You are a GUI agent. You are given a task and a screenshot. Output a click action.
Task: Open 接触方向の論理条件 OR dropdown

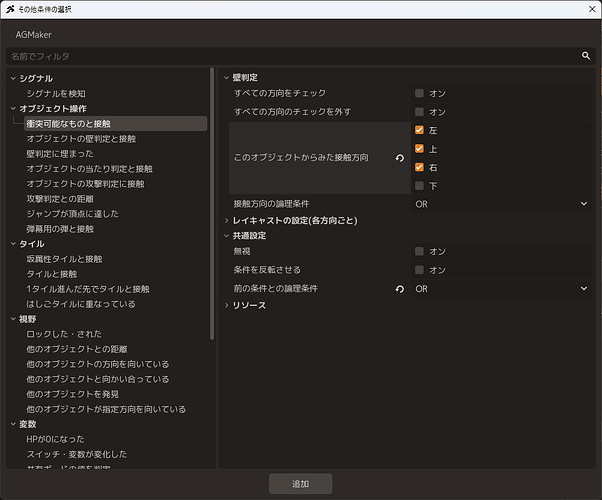click(501, 204)
